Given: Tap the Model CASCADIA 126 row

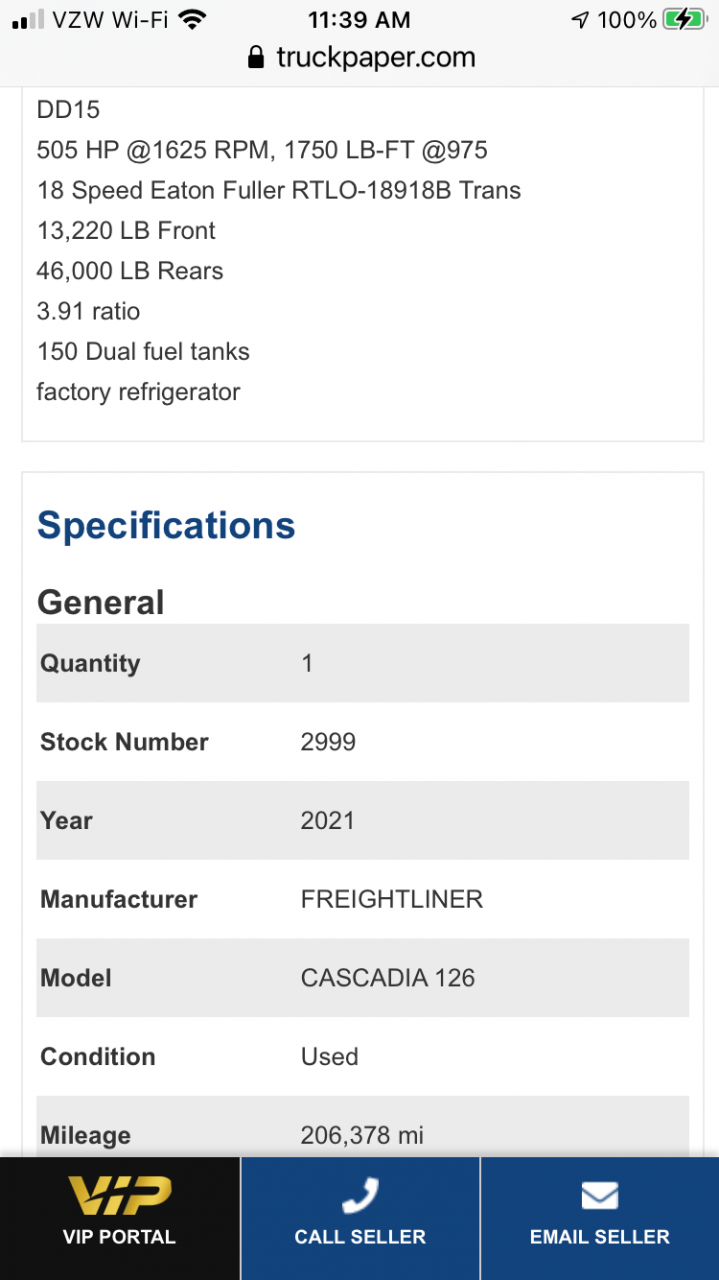Looking at the screenshot, I should [363, 977].
